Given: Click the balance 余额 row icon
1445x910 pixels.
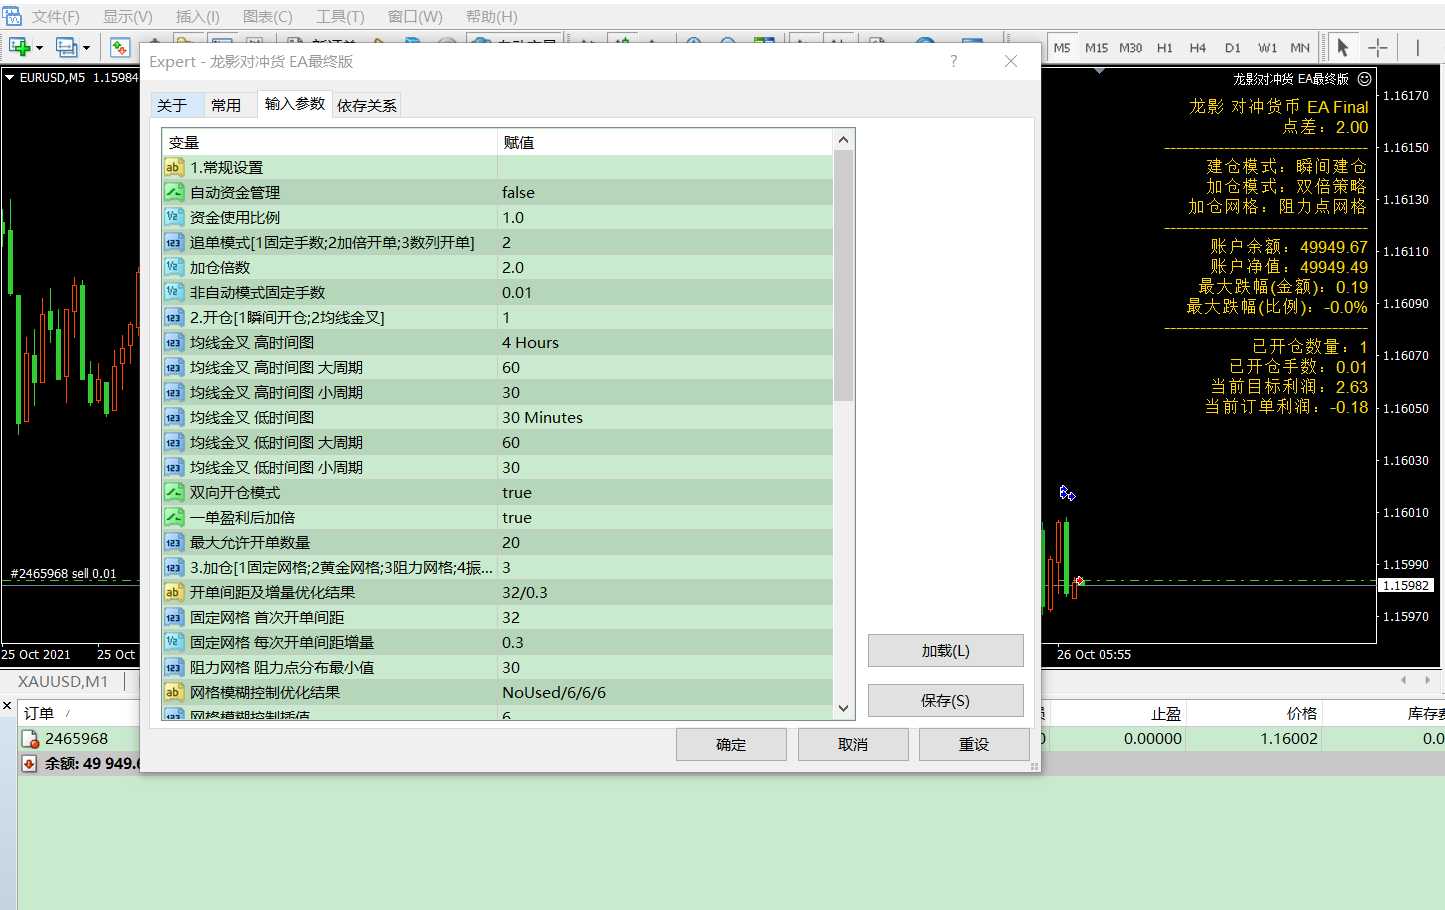Looking at the screenshot, I should pos(30,763).
